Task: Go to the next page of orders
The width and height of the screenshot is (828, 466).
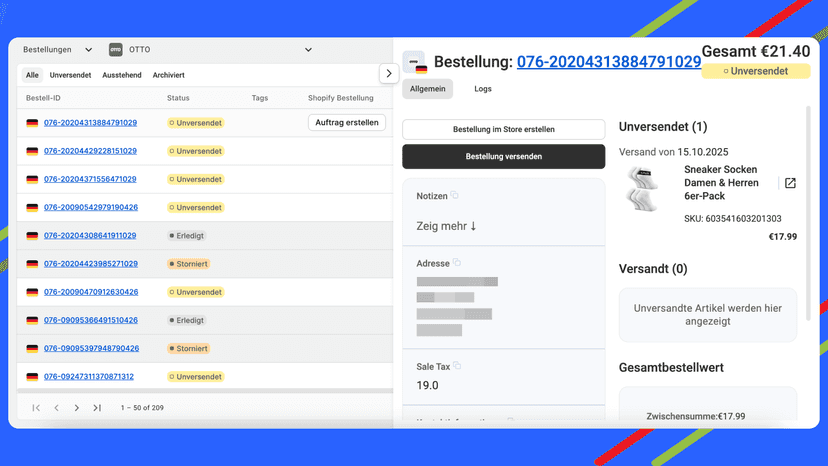Action: pos(77,408)
